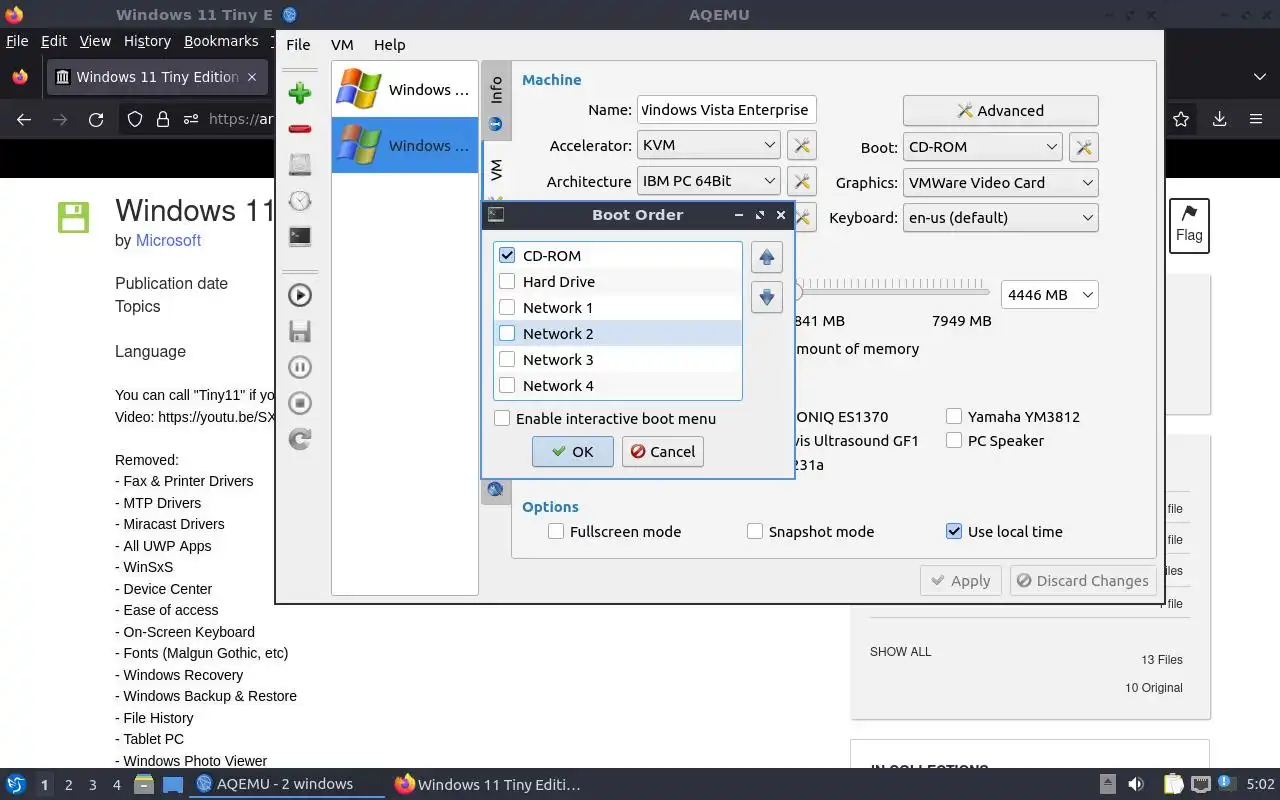
Task: Check Hard Drive in the Boot Order list
Action: [x=507, y=281]
